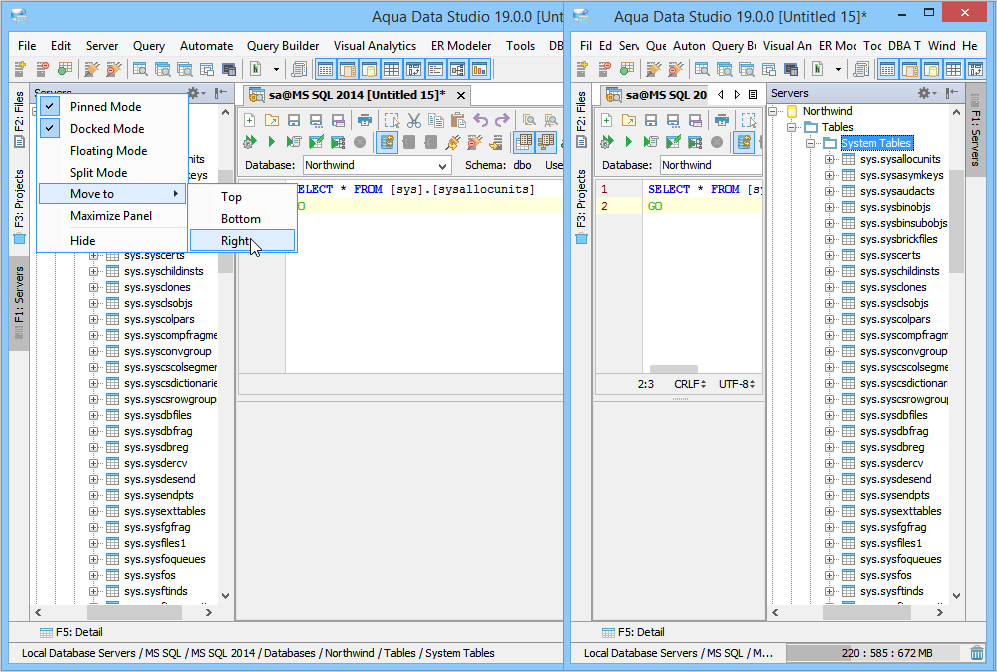The width and height of the screenshot is (997, 672).
Task: Click Undo arrow in left editor toolbar
Action: (480, 120)
